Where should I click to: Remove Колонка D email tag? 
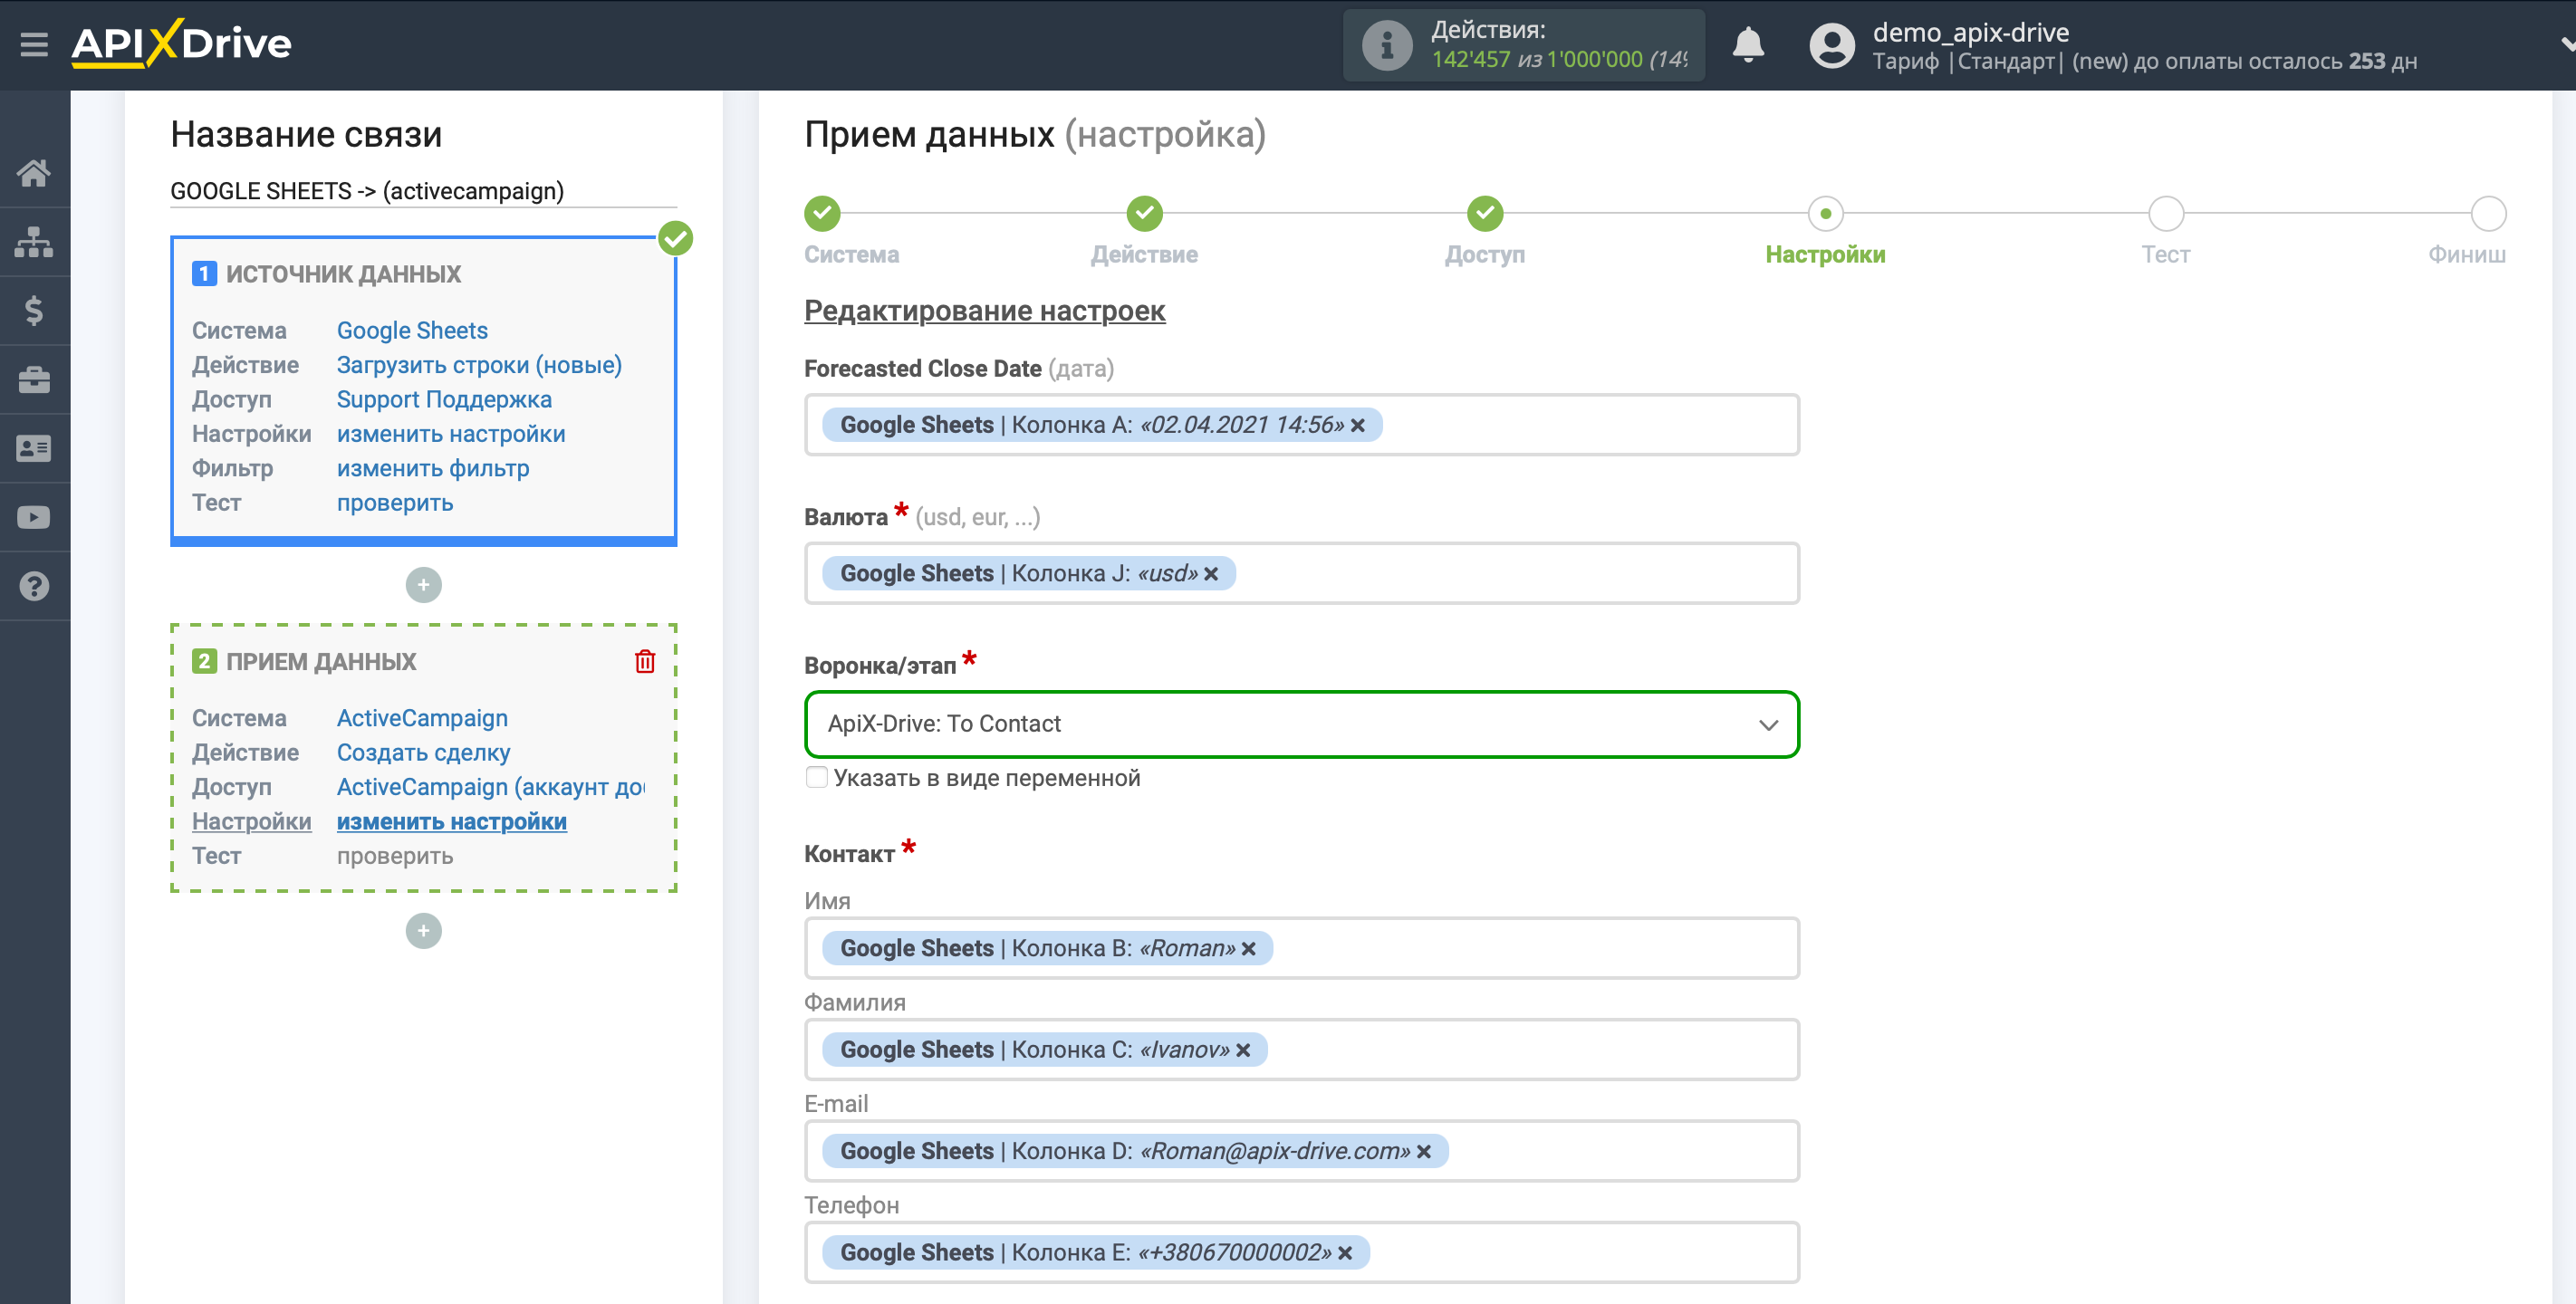(x=1424, y=1152)
